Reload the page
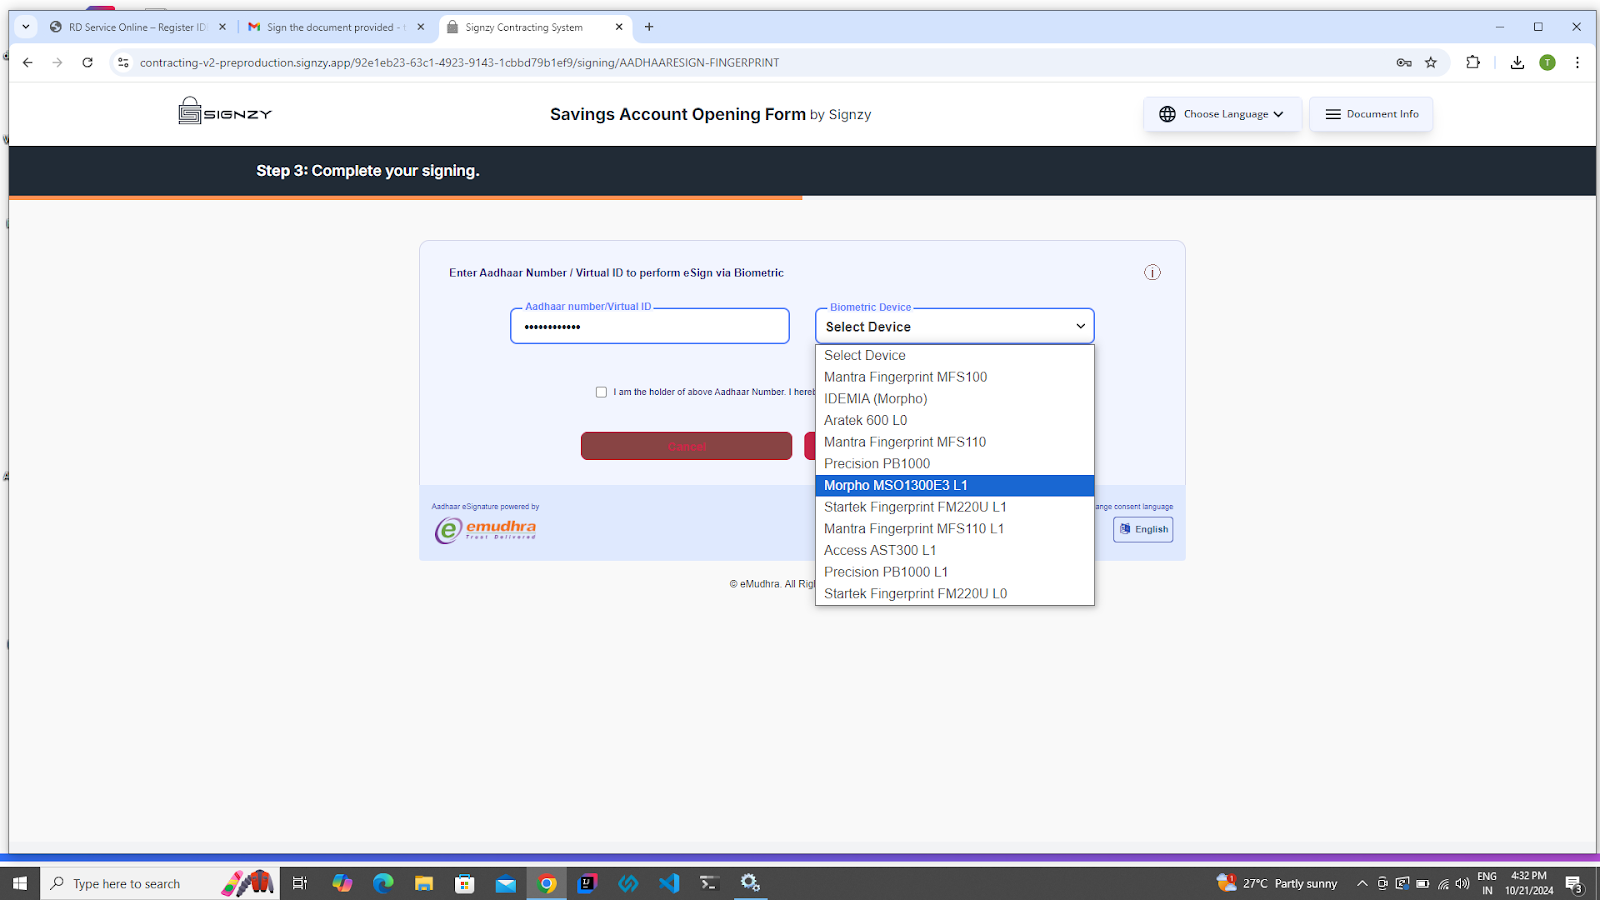Viewport: 1600px width, 900px height. click(x=88, y=62)
